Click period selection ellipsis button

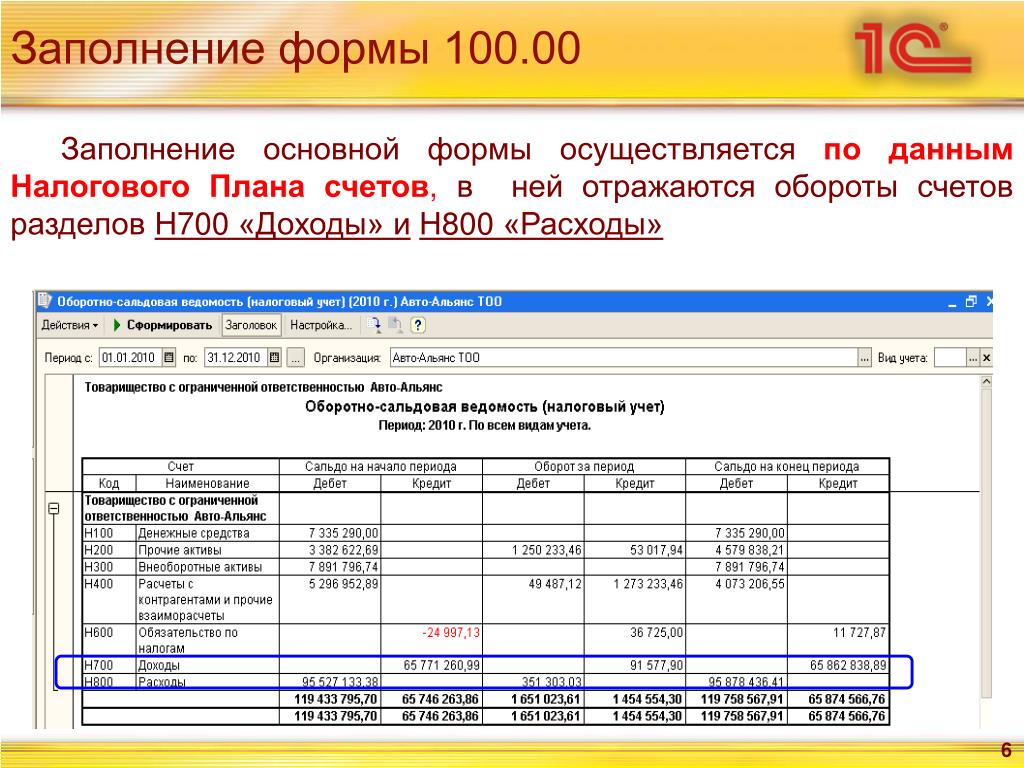click(295, 357)
